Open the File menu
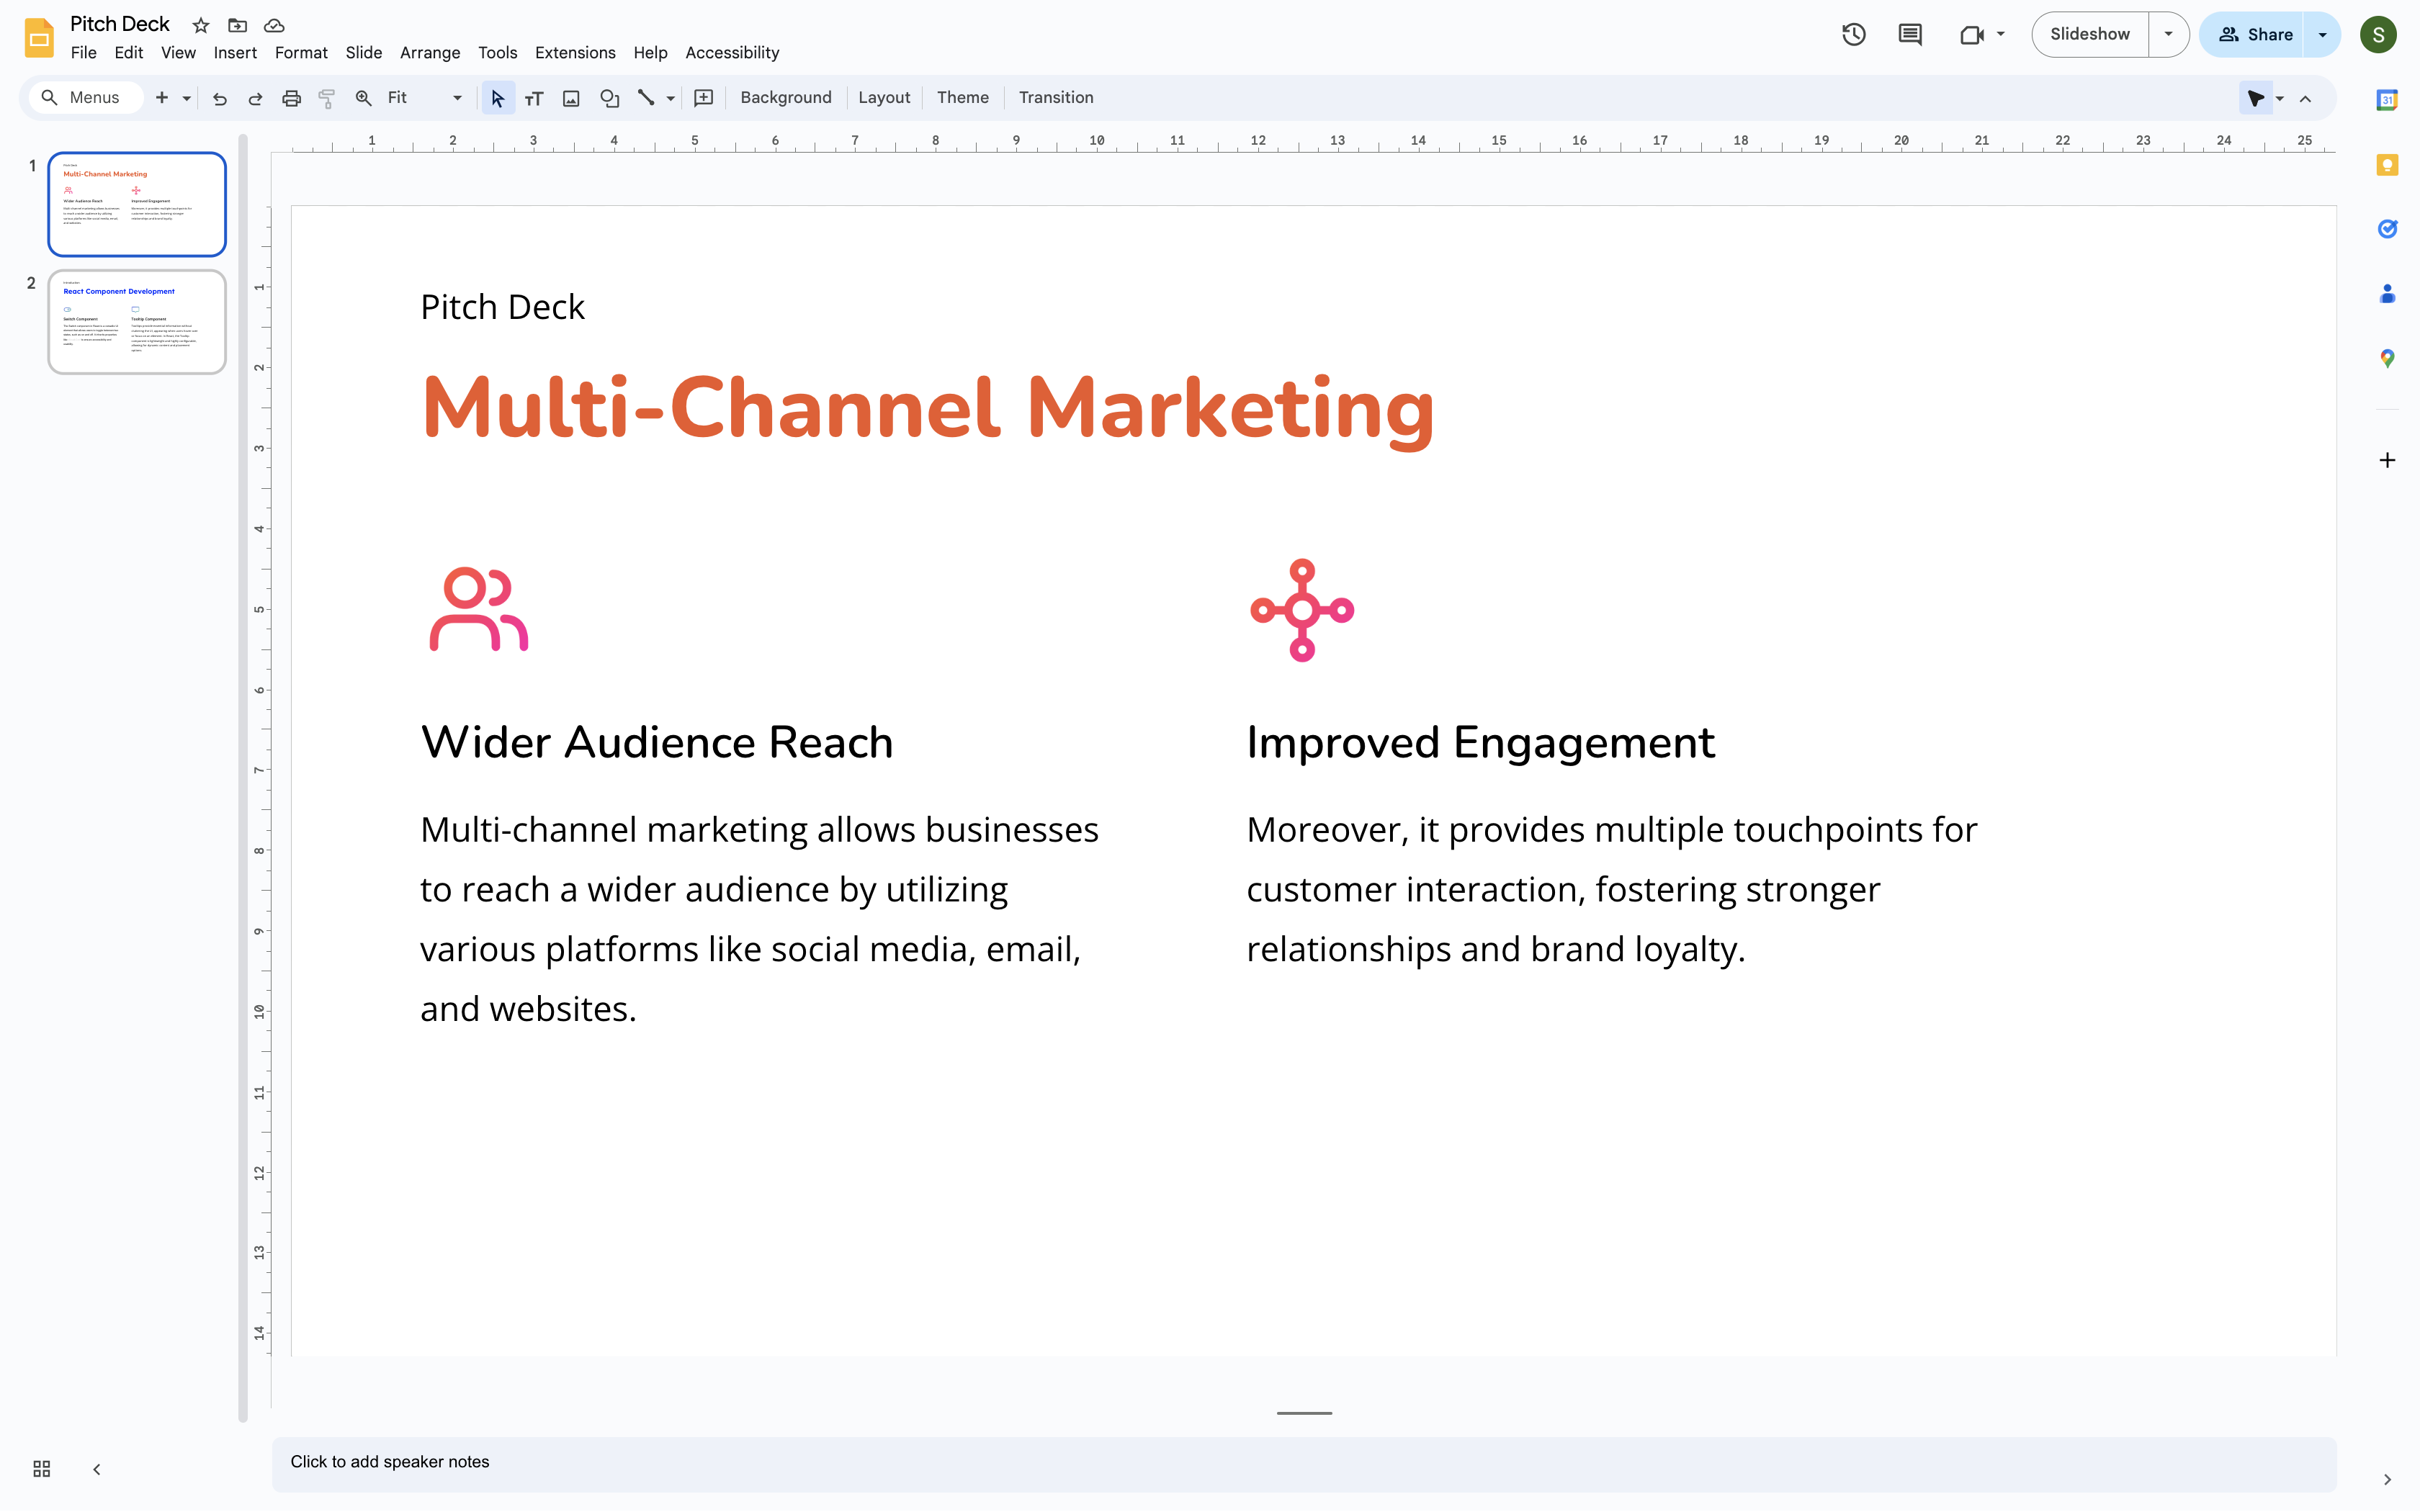The height and width of the screenshot is (1512, 2420). (84, 52)
